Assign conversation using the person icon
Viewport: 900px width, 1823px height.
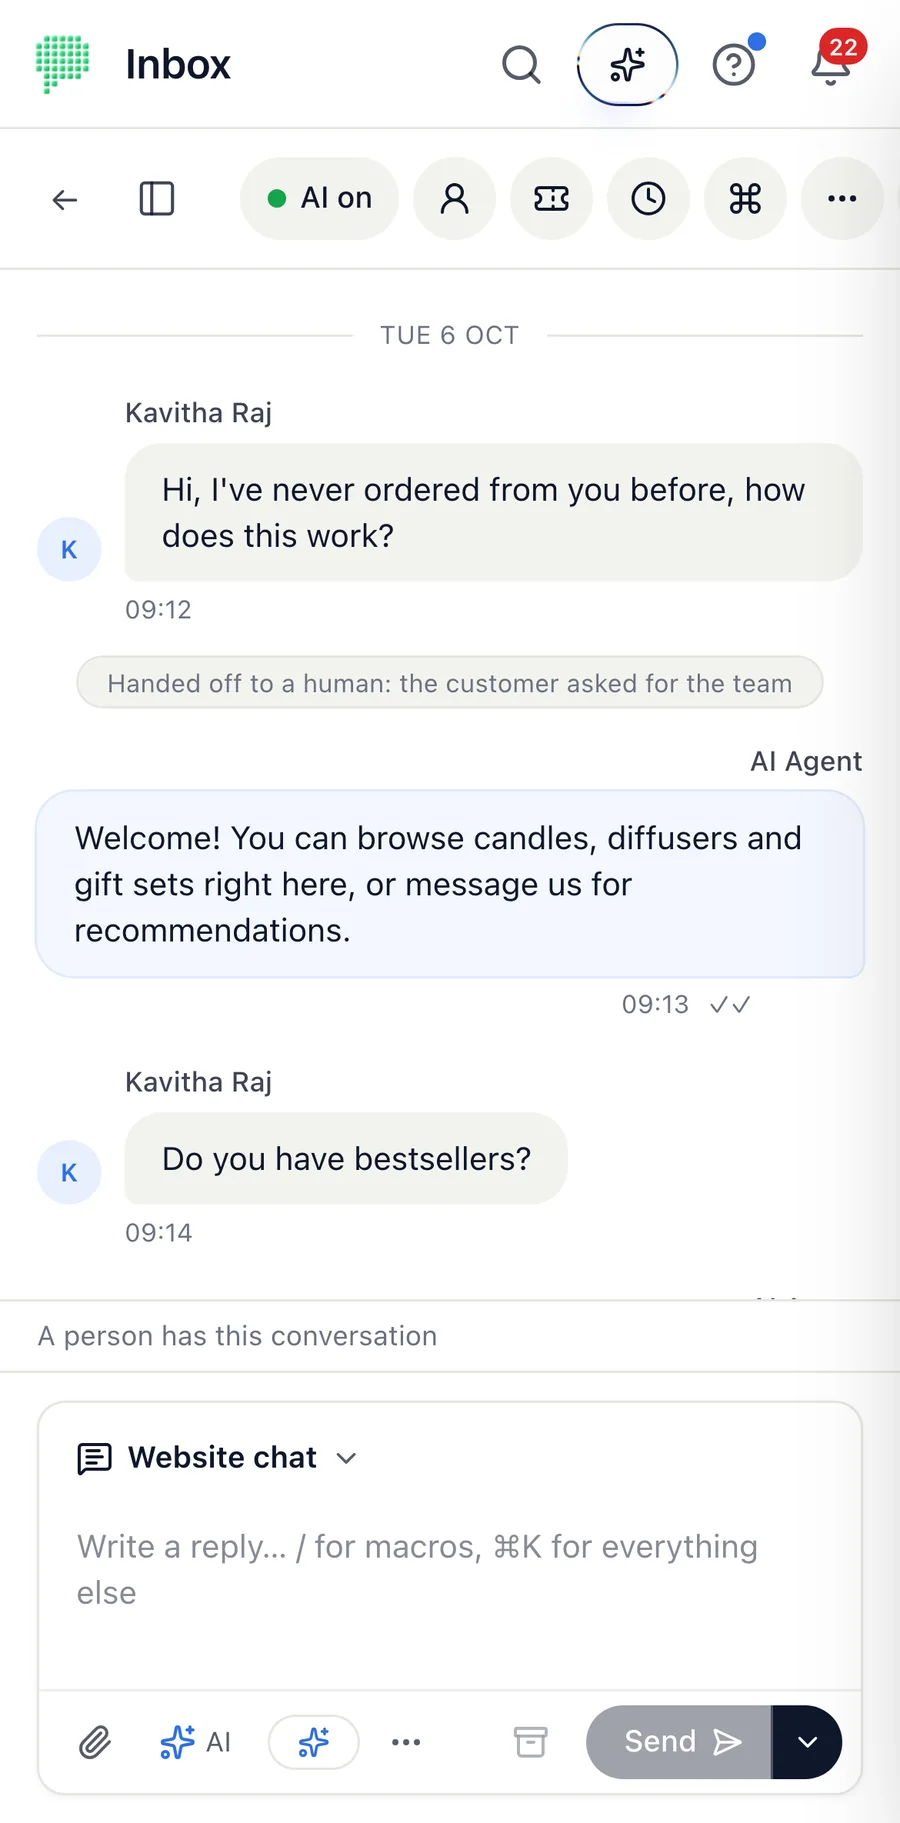pos(455,199)
